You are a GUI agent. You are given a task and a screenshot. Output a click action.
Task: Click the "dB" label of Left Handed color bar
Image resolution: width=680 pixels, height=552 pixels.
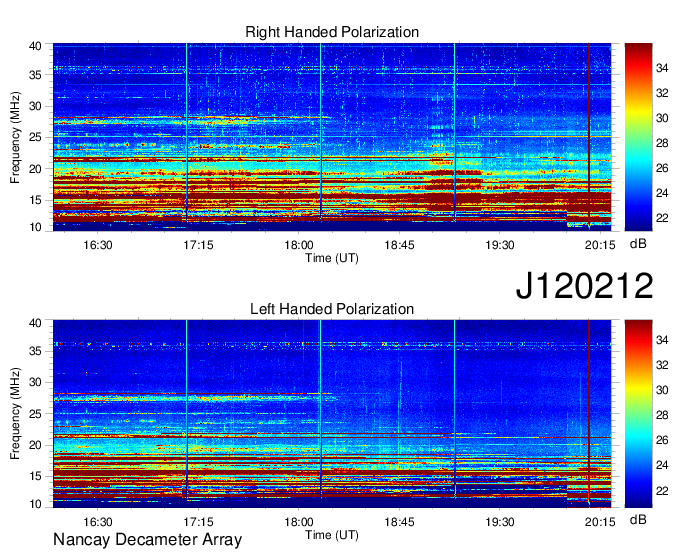click(x=638, y=519)
